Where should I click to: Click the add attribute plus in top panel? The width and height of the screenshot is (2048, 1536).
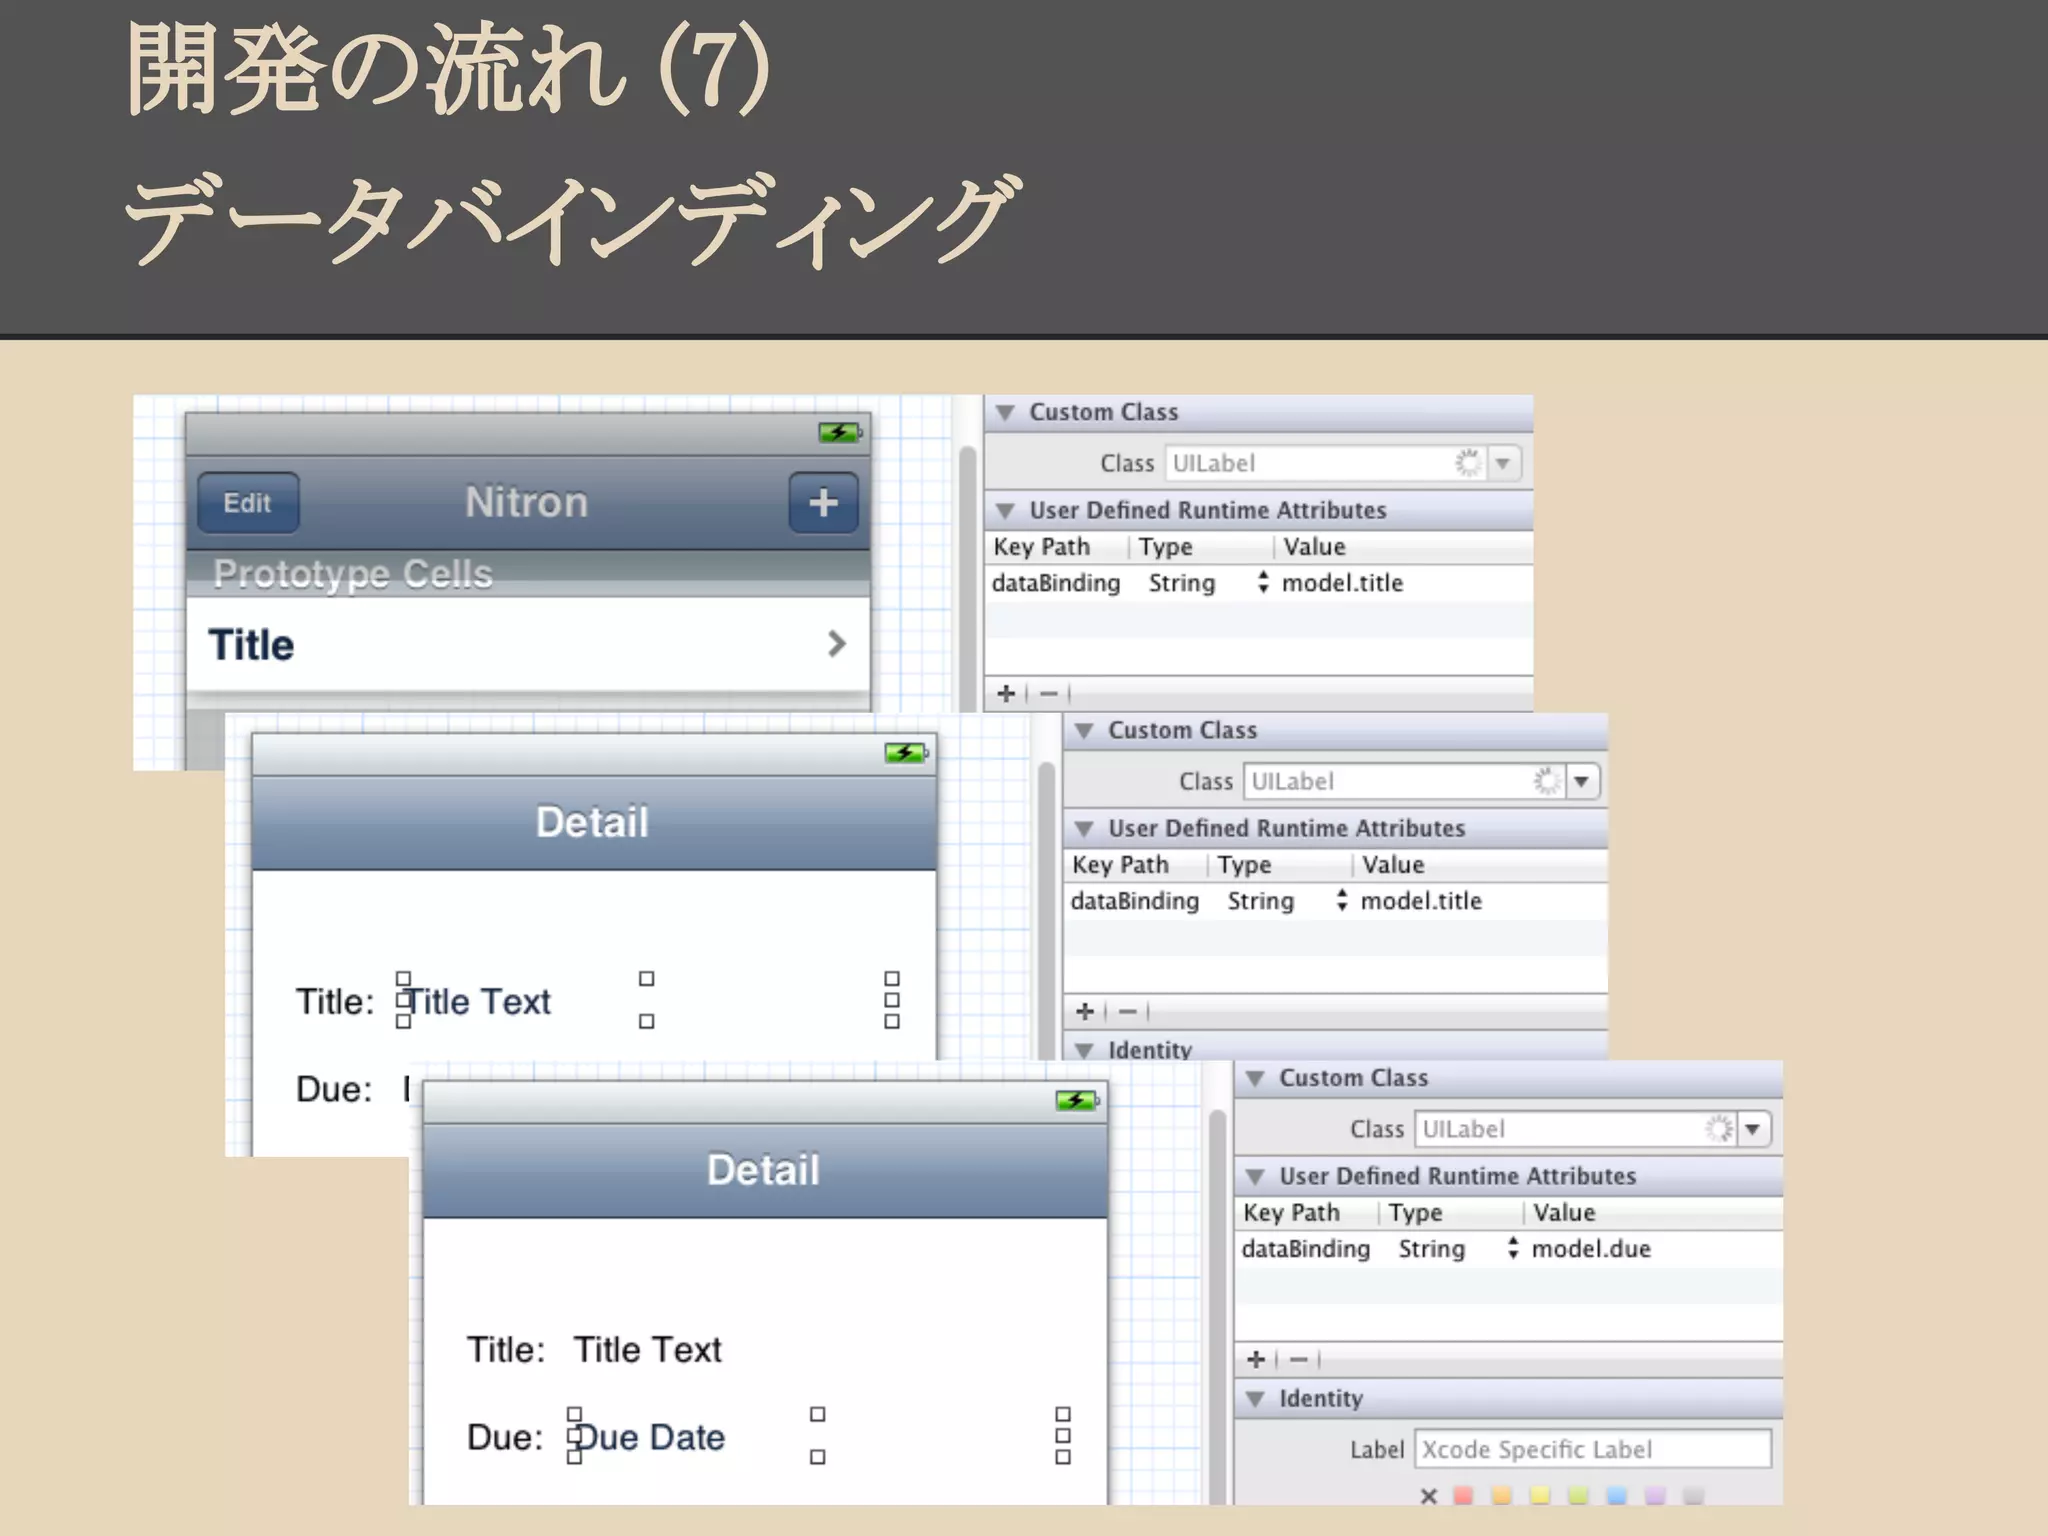[1006, 693]
